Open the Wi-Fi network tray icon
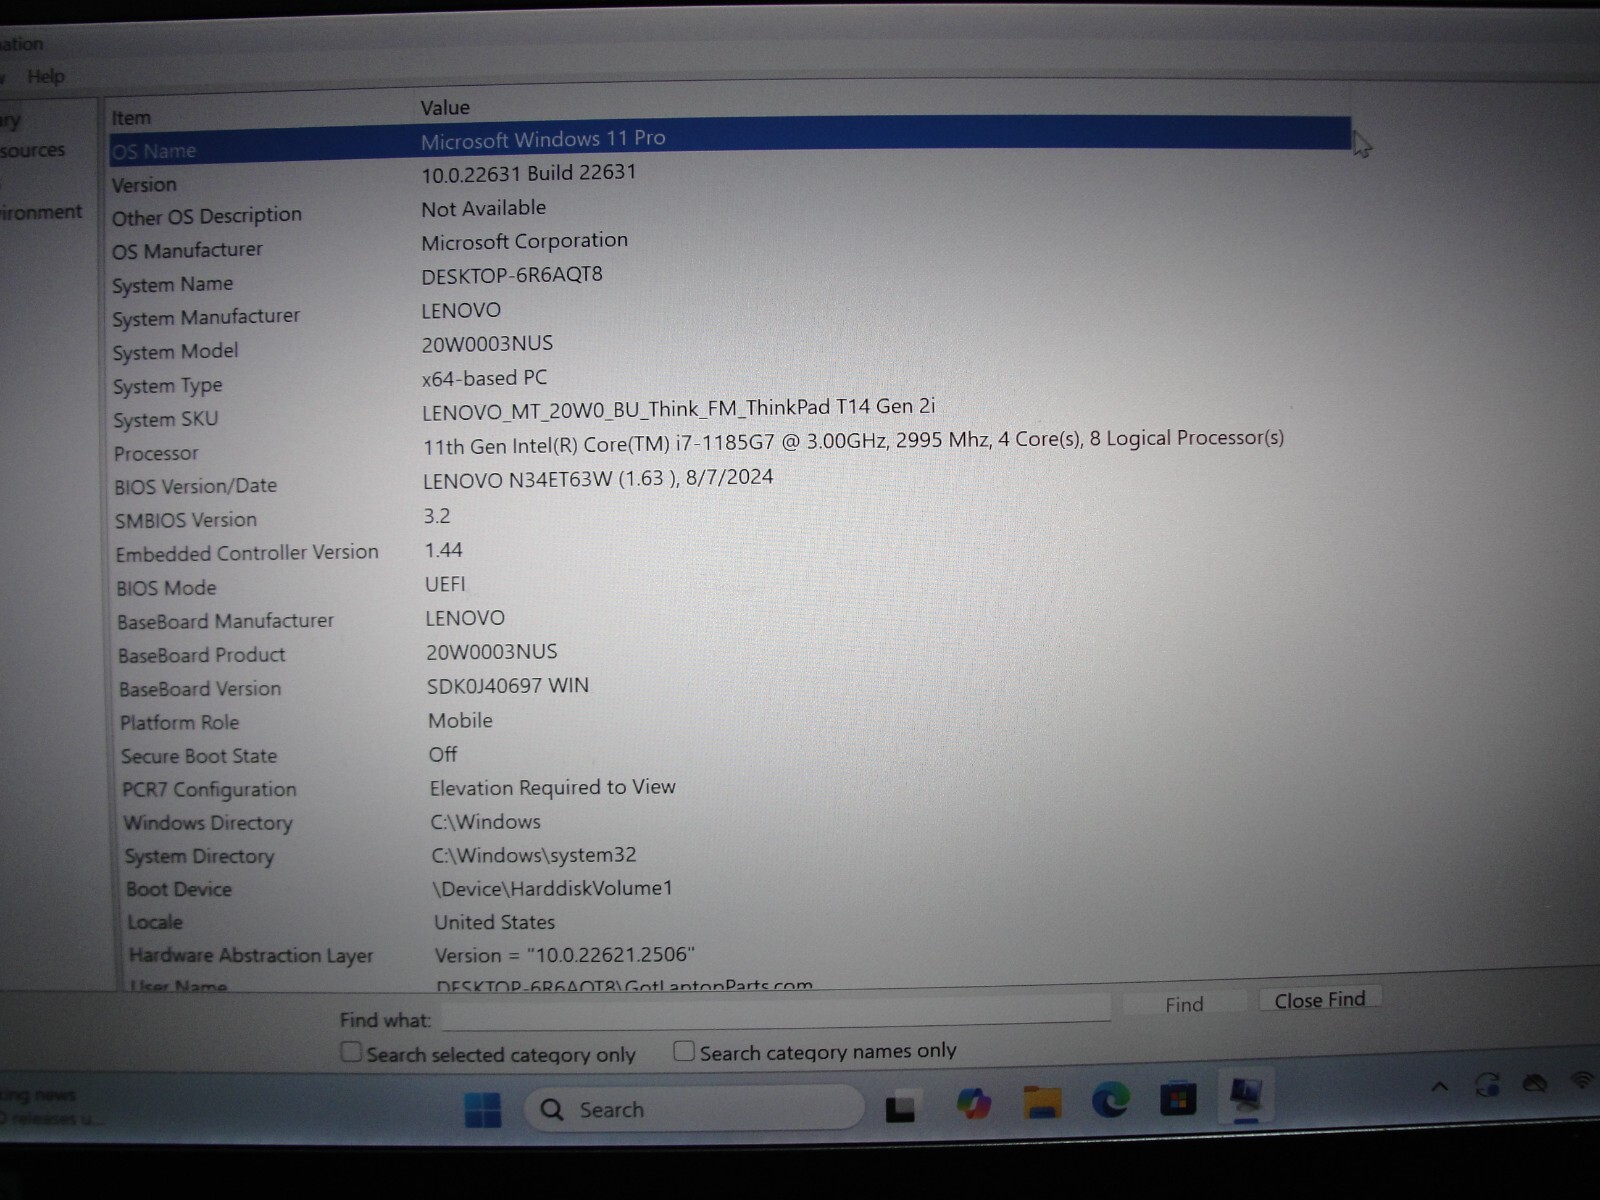 pyautogui.click(x=1582, y=1080)
